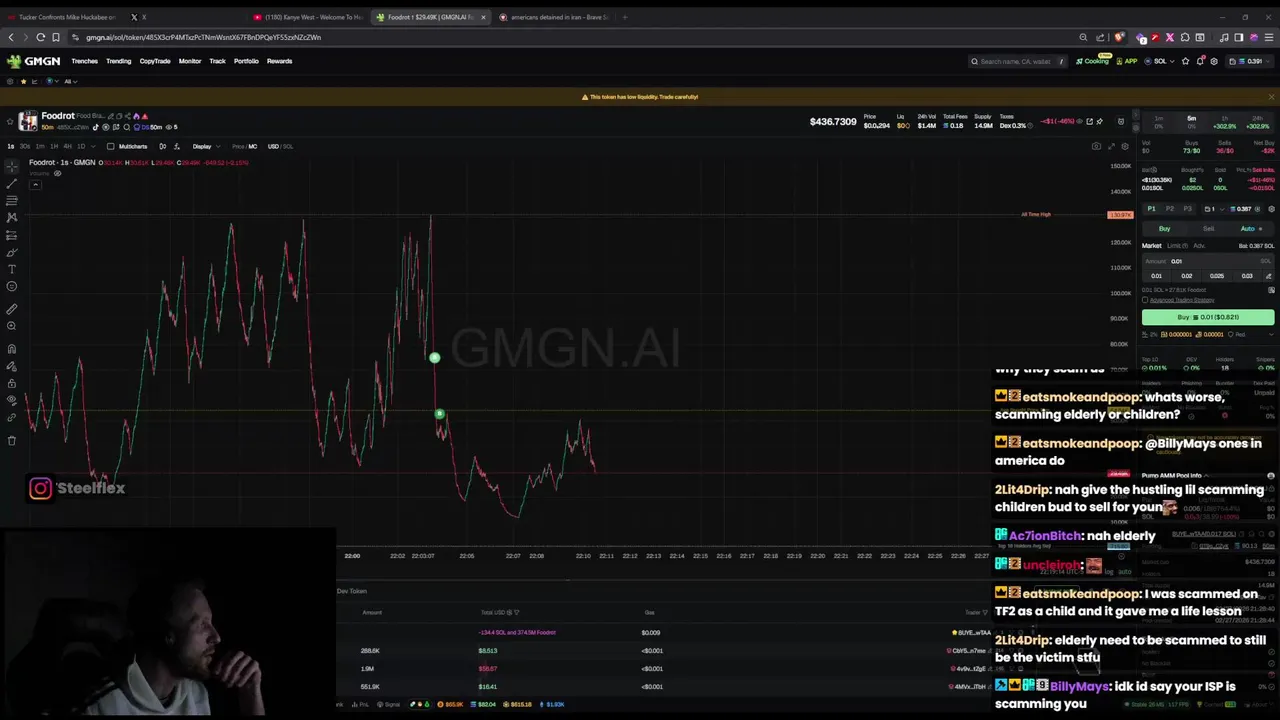
Task: Open the header settings gear
Action: tap(1214, 61)
